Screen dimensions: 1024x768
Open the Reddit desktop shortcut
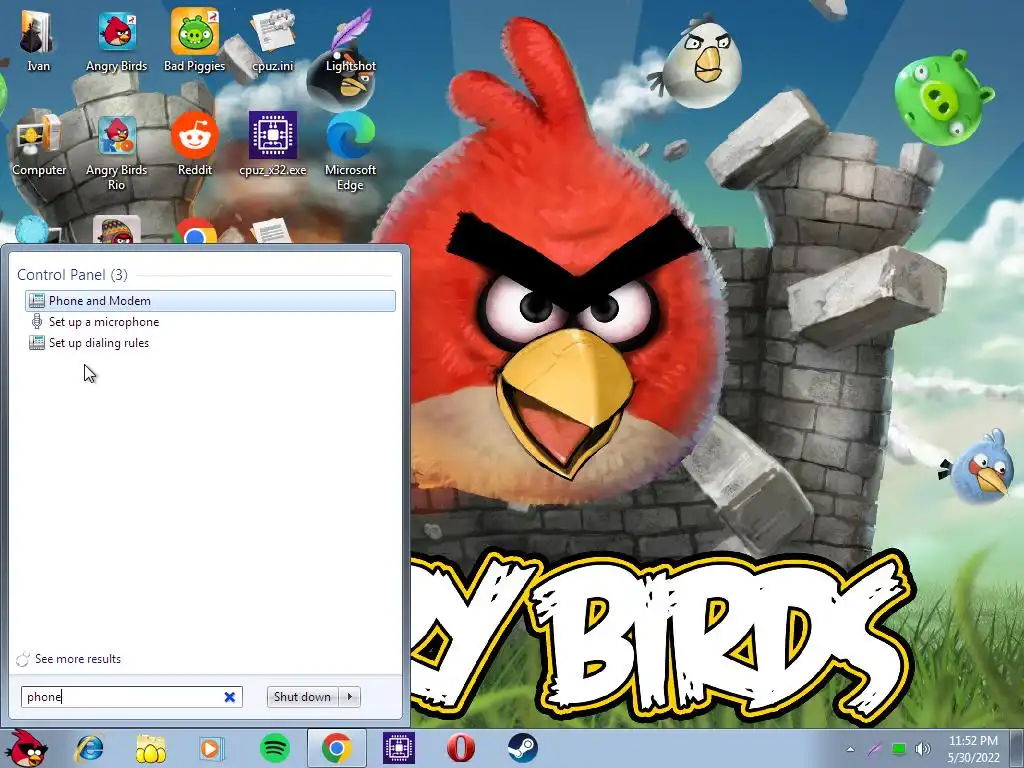(195, 144)
